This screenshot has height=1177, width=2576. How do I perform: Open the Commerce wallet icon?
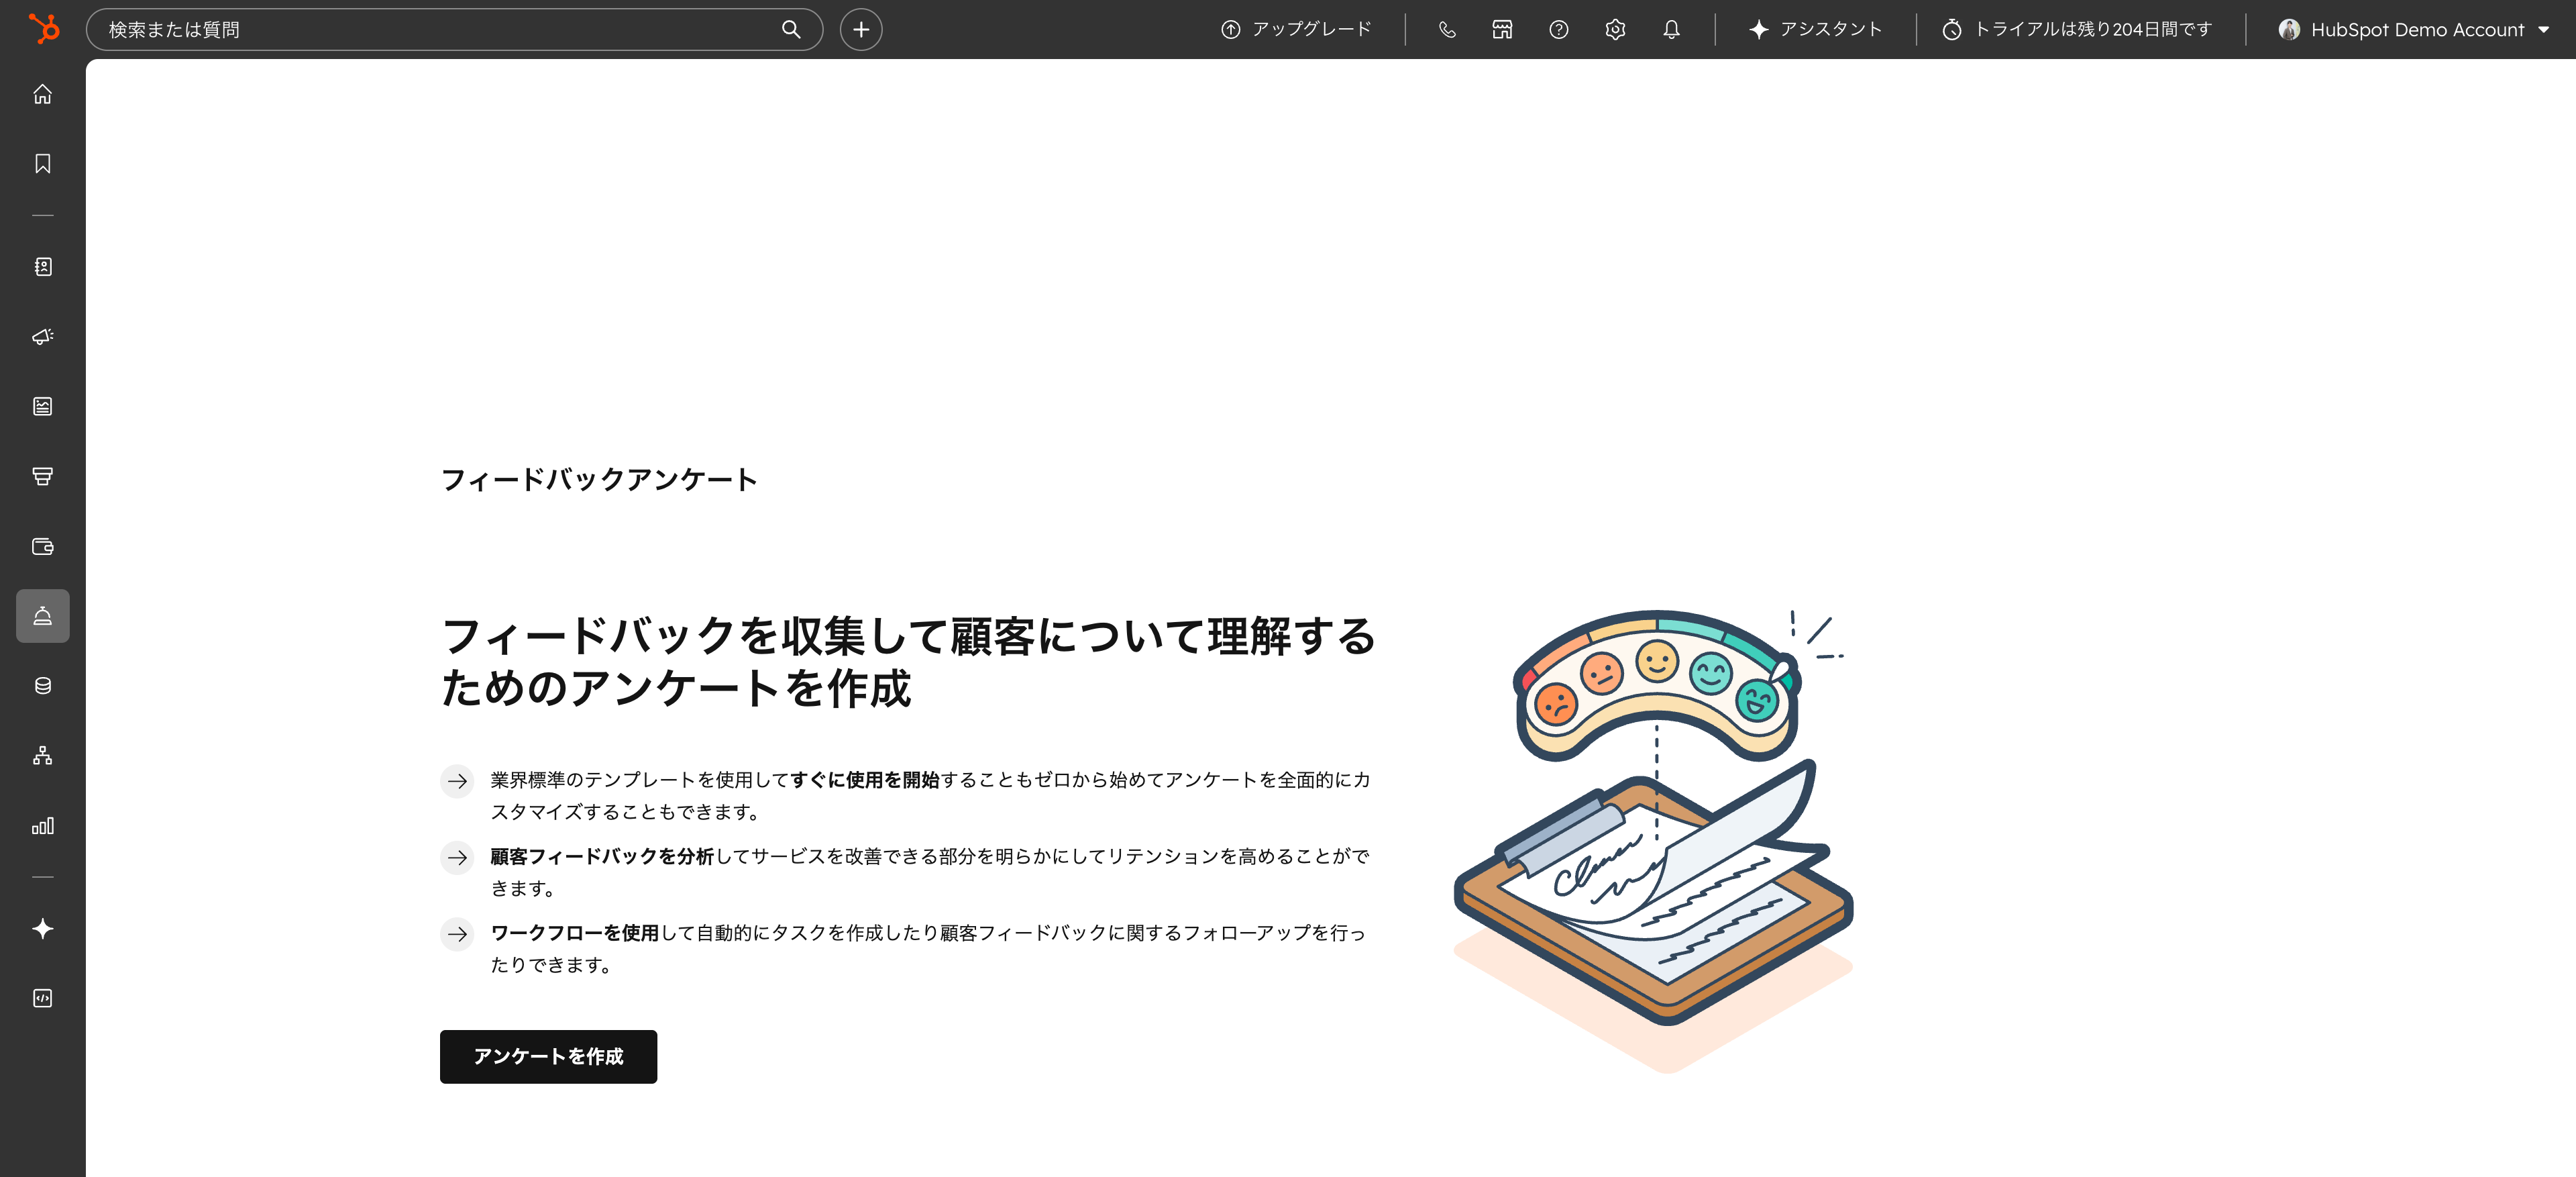click(42, 546)
